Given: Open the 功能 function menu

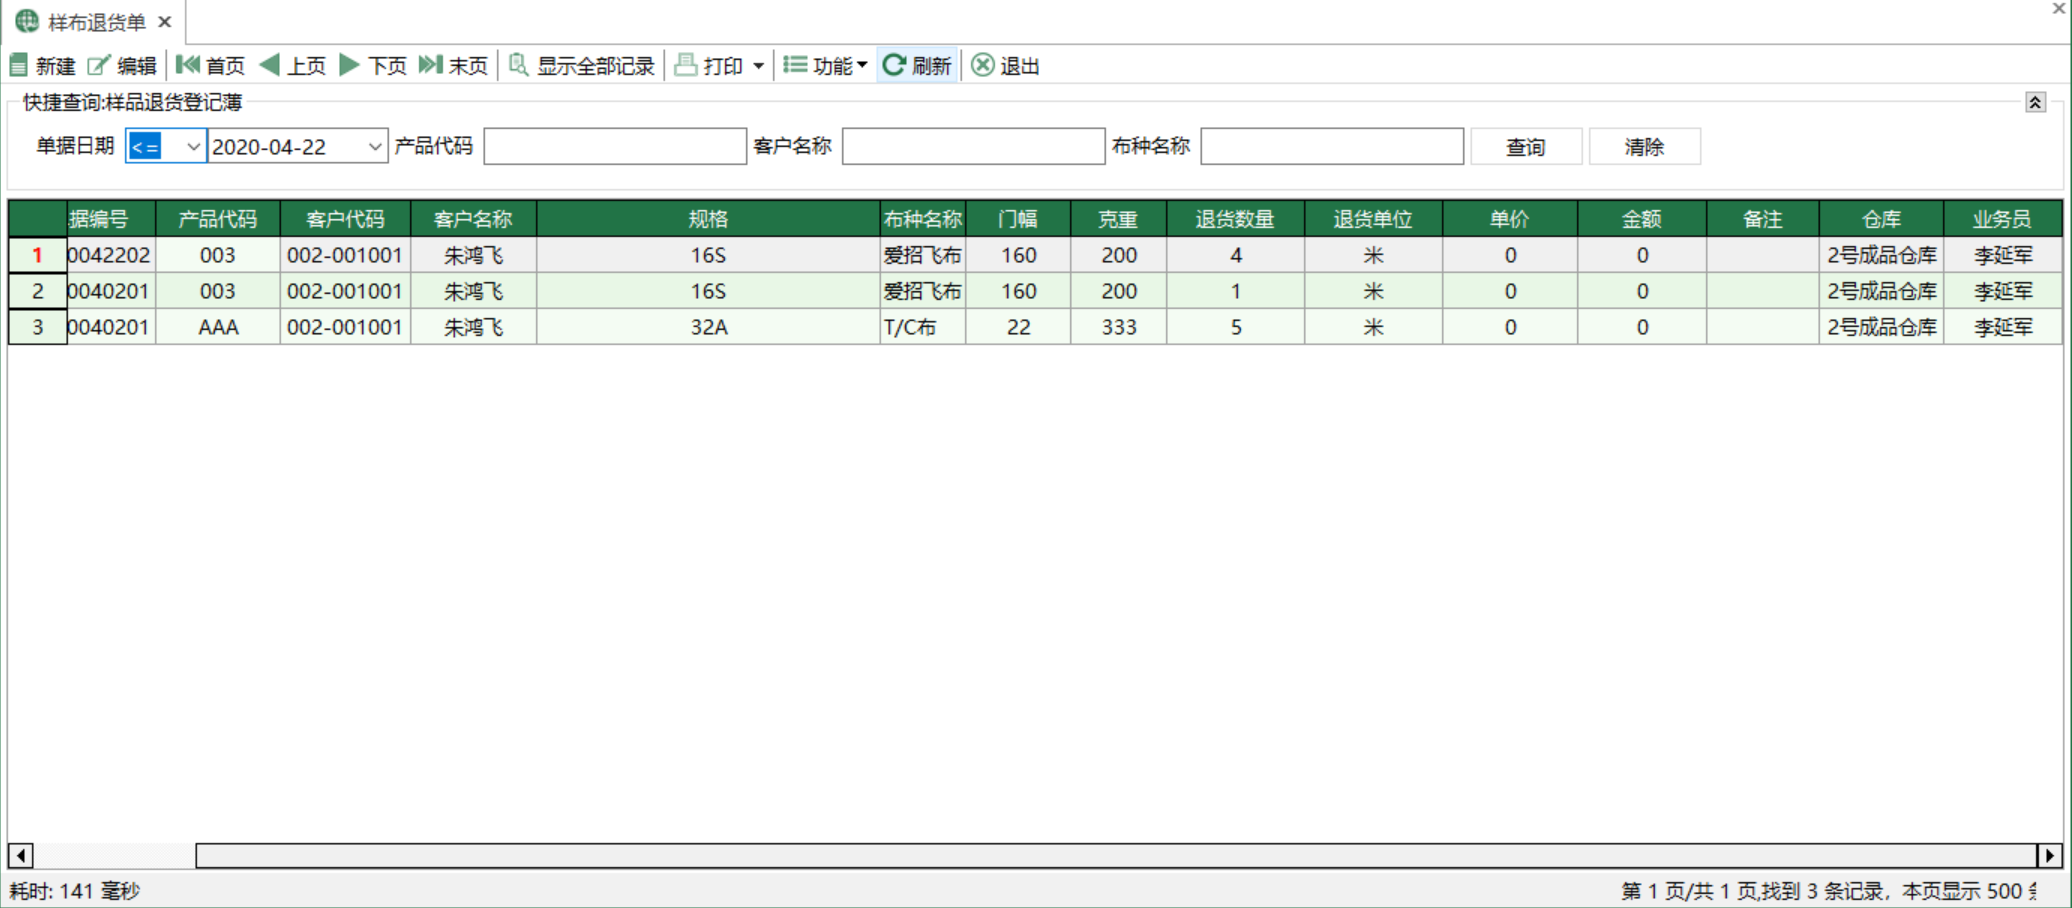Looking at the screenshot, I should point(825,66).
